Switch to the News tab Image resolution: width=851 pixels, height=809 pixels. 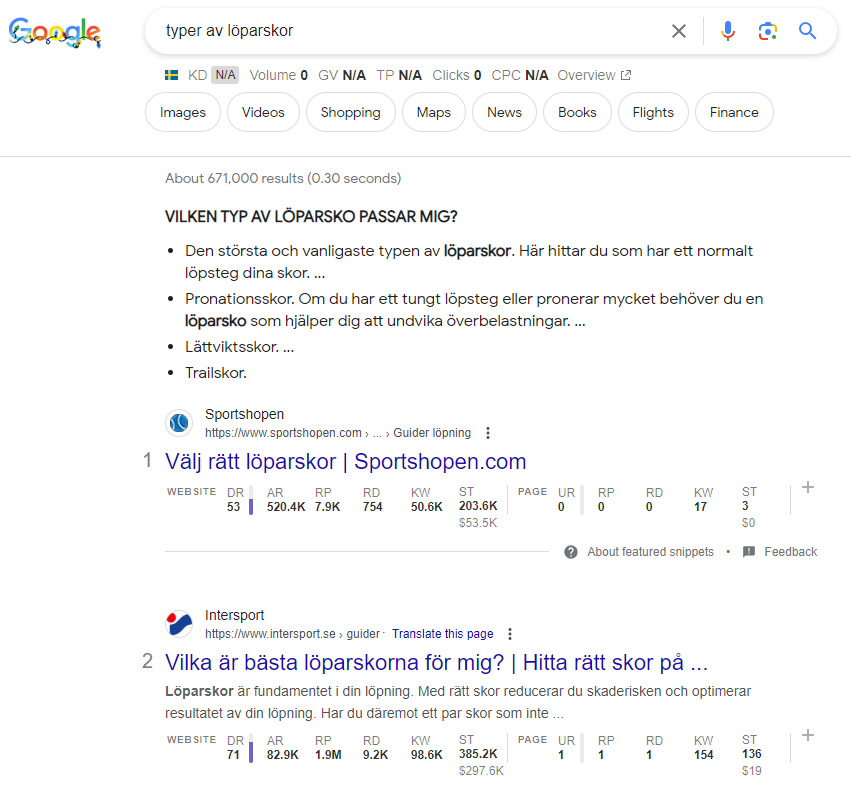click(504, 112)
